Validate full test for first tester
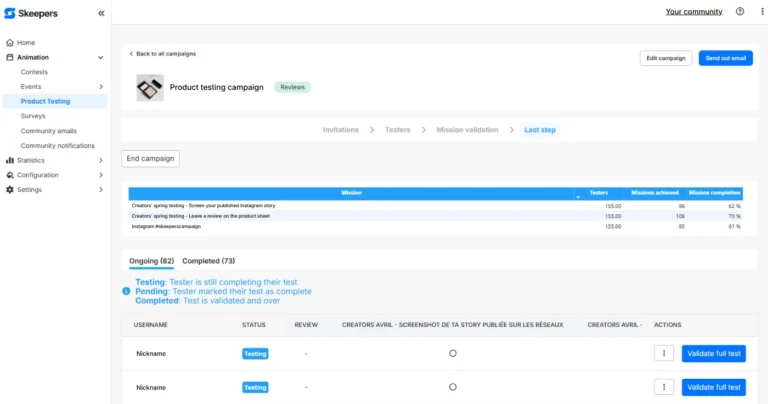This screenshot has height=404, width=768. pyautogui.click(x=714, y=354)
